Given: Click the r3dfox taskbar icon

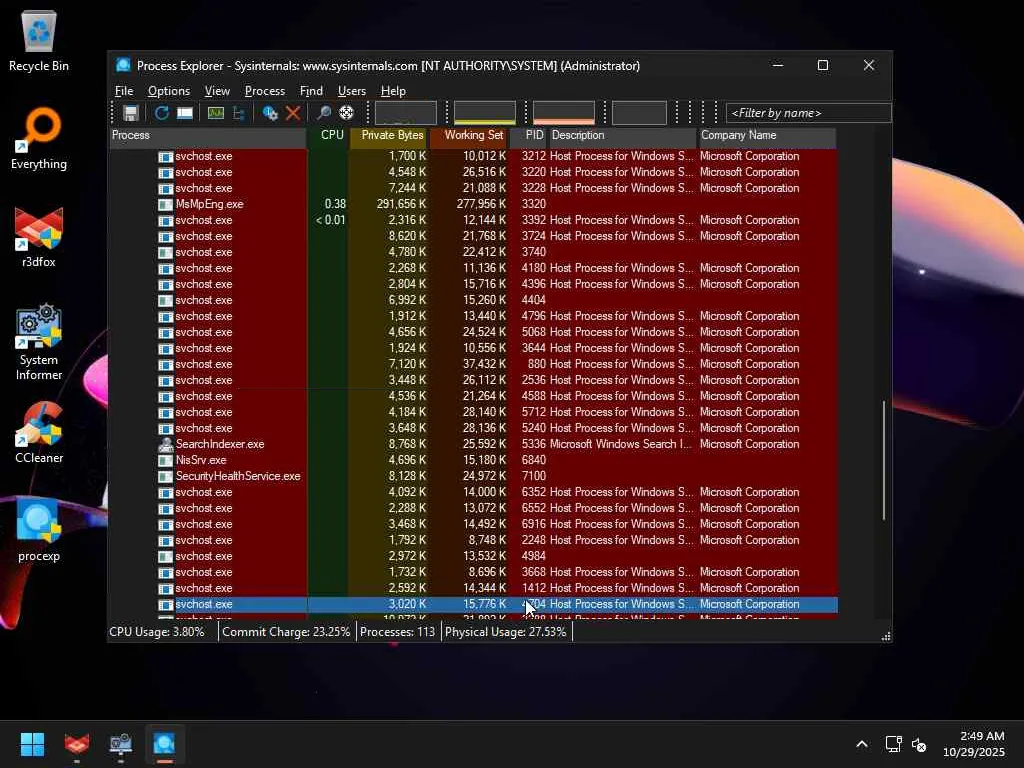Looking at the screenshot, I should click(x=77, y=744).
